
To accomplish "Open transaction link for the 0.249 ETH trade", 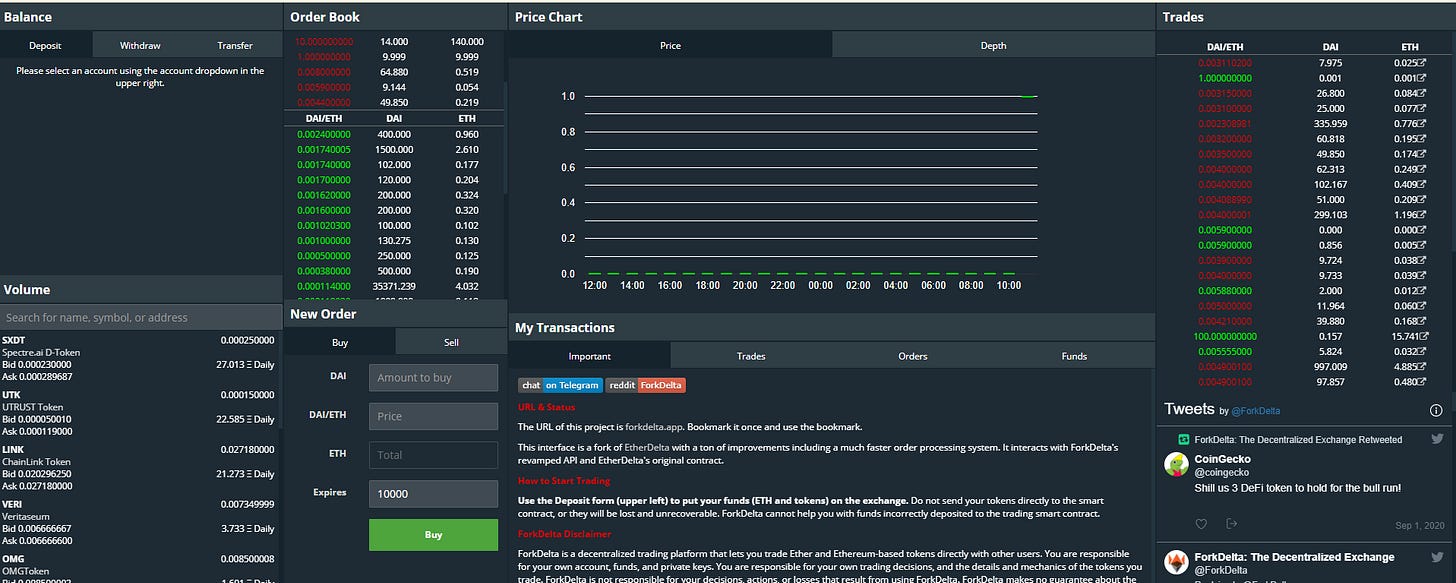I will pos(1424,170).
